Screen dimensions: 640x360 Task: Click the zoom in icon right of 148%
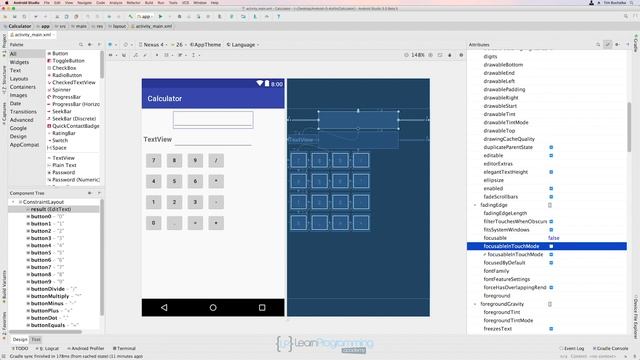(x=430, y=55)
